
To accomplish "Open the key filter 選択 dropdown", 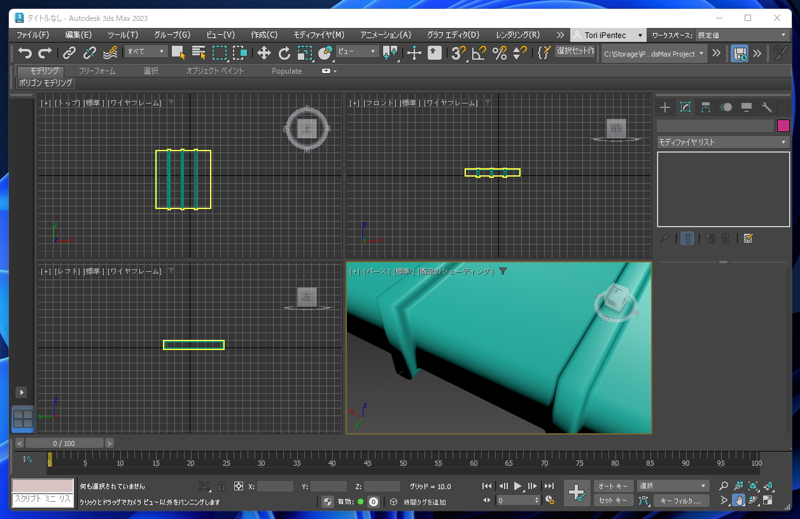I will coord(672,486).
